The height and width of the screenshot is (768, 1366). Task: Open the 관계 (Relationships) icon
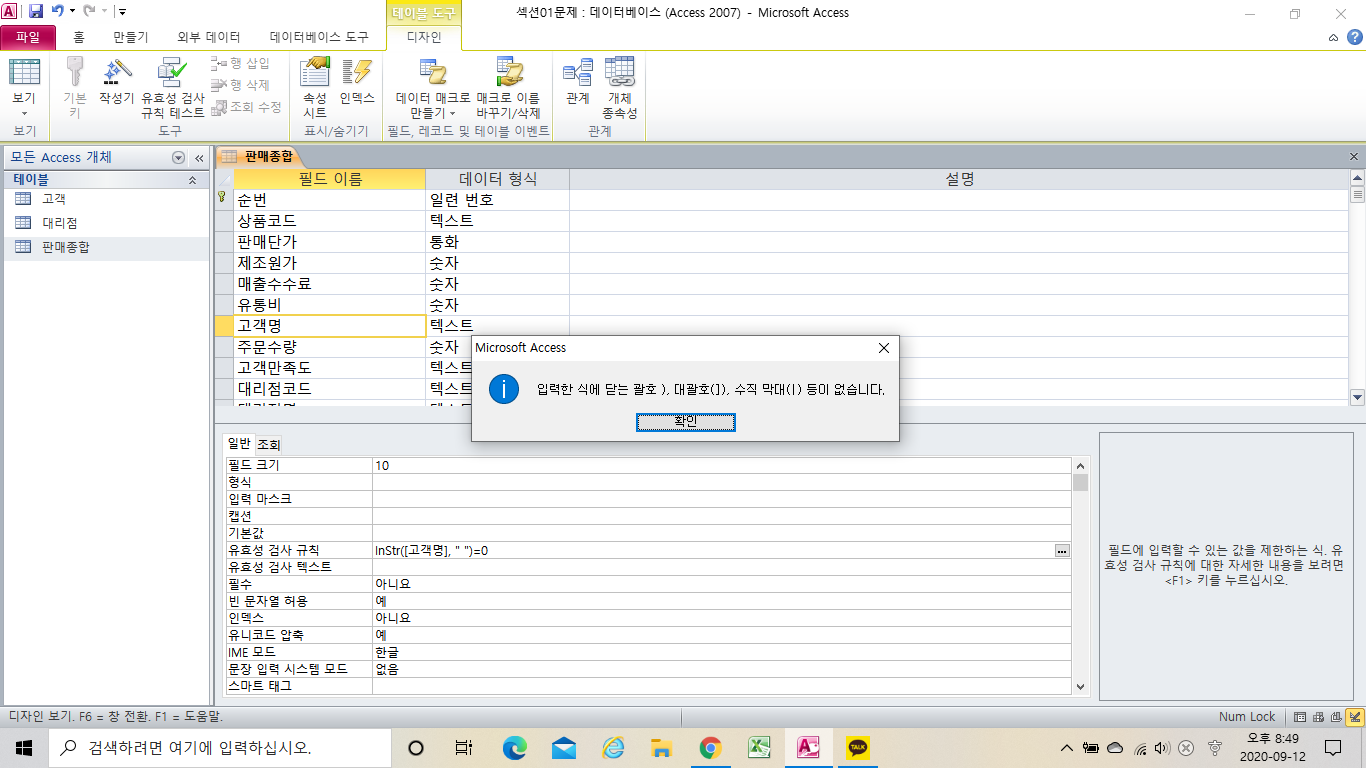click(x=577, y=82)
